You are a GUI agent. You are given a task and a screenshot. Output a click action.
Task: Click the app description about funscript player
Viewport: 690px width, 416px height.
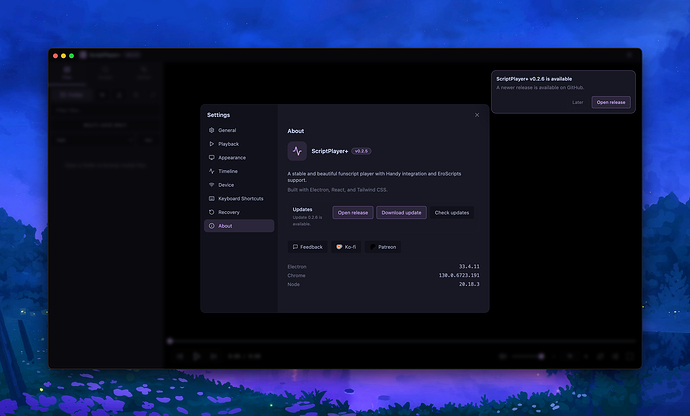point(374,177)
